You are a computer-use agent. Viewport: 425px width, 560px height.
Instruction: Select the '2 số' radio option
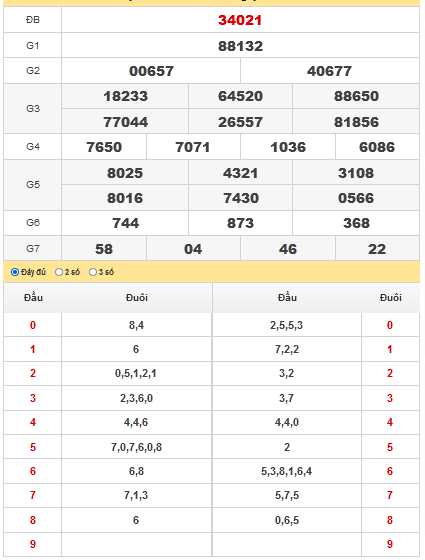pos(59,272)
